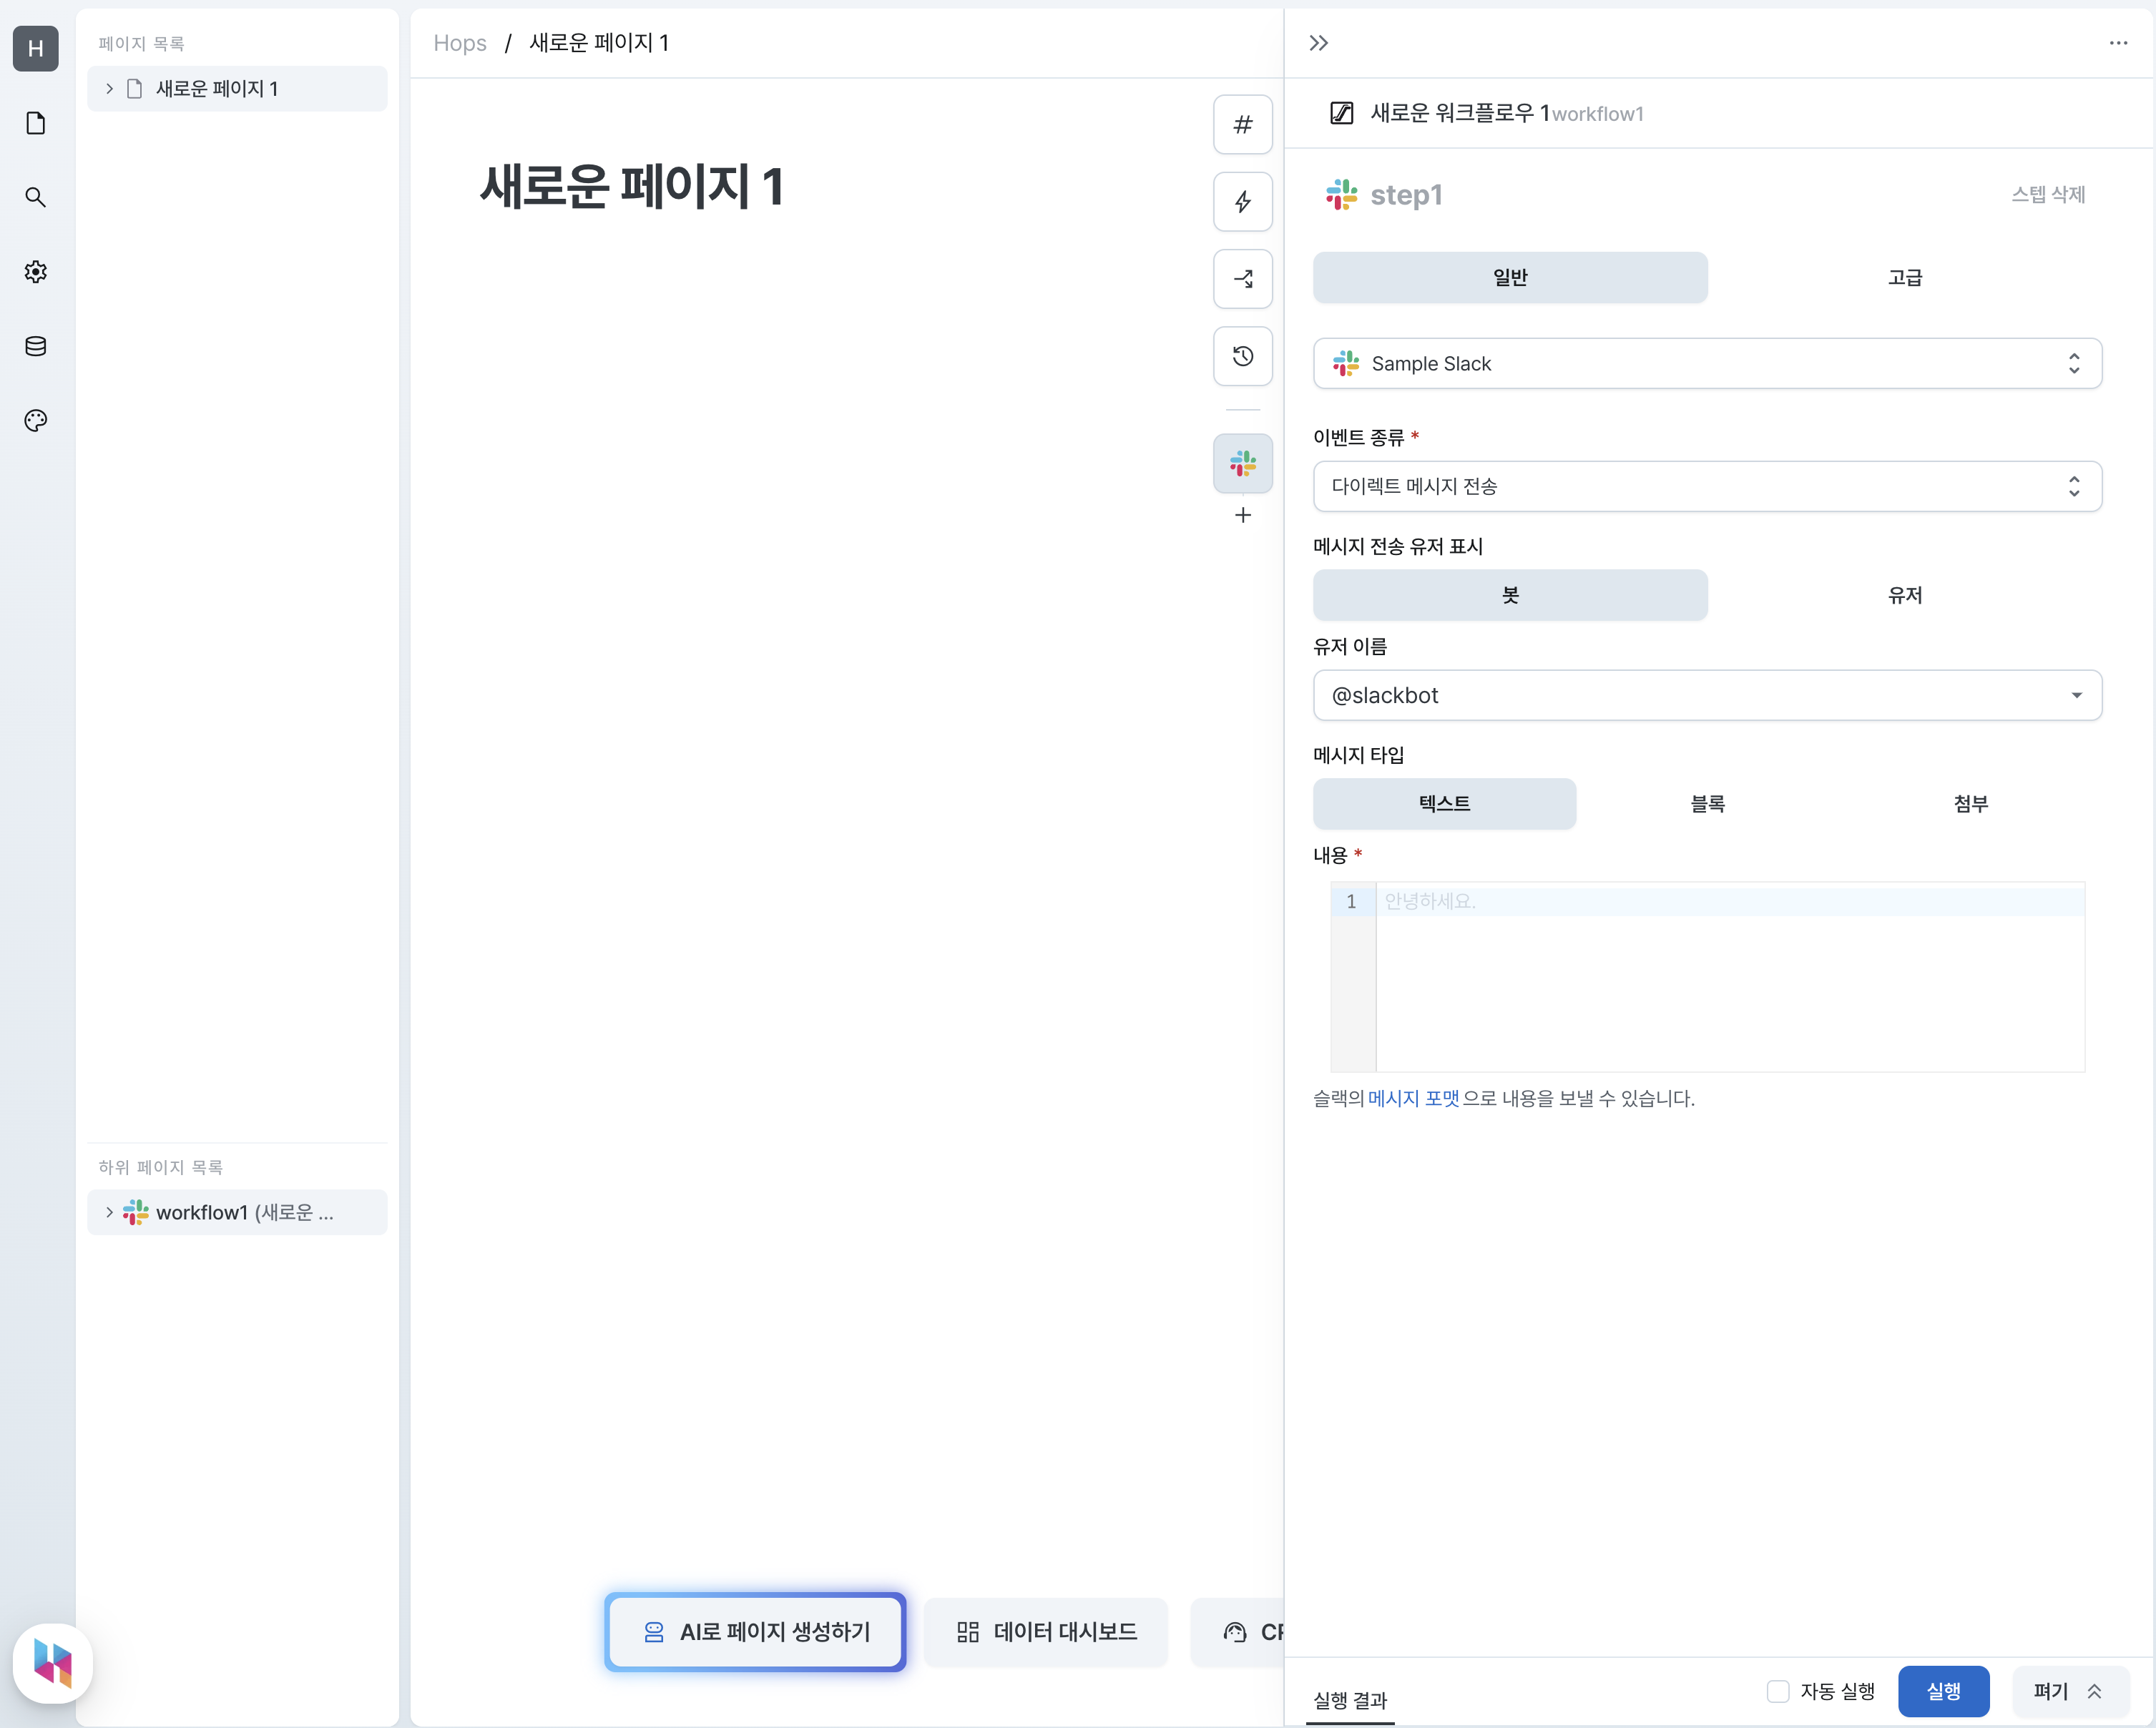This screenshot has width=2156, height=1728.
Task: Click AI로 페이지 생성하기 button
Action: [755, 1632]
